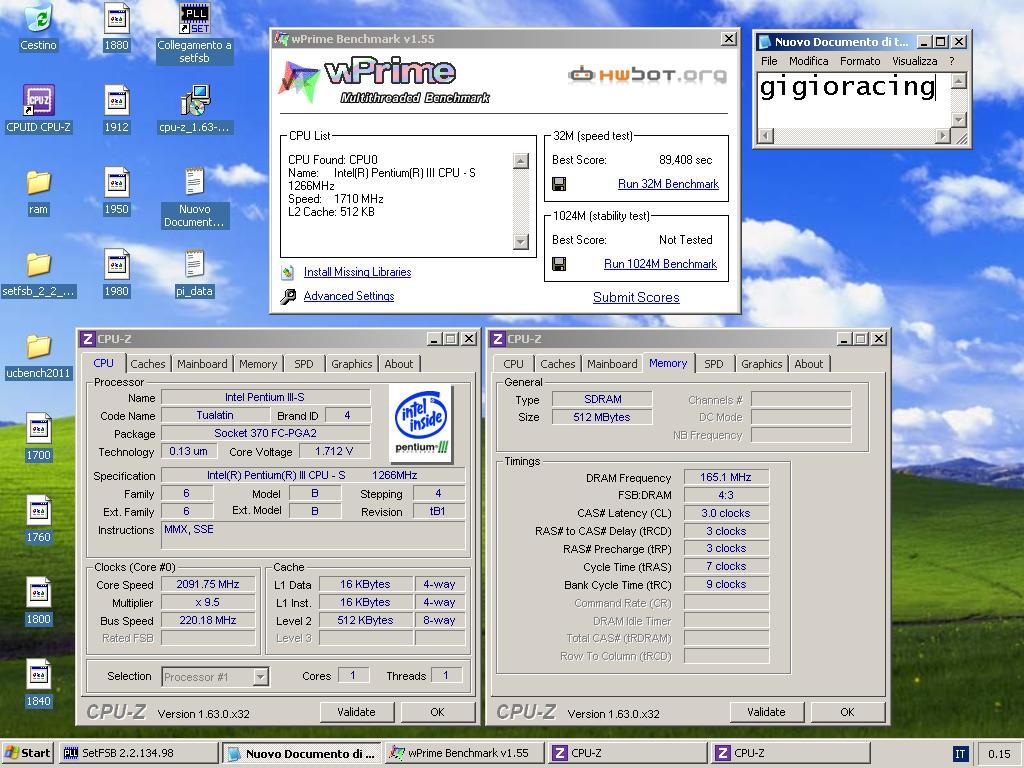Click OK in left CPU-Z window

point(437,712)
